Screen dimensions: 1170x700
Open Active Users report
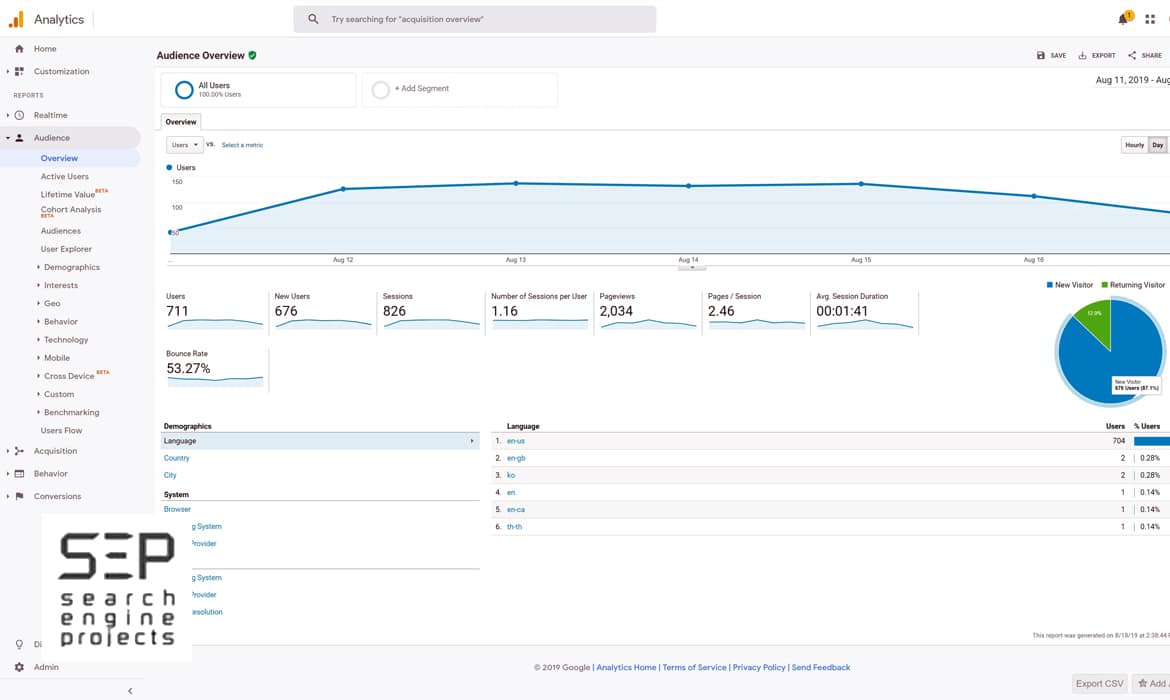(x=64, y=176)
